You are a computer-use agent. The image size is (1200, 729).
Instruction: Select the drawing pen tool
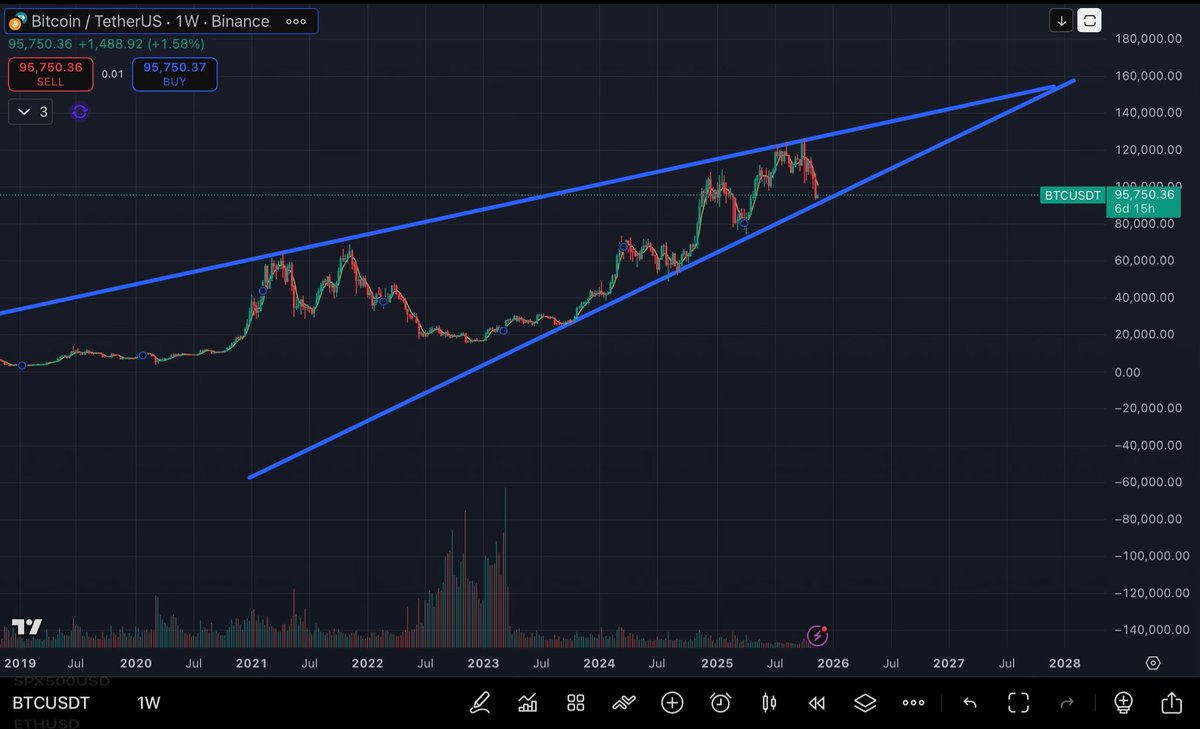pos(480,702)
